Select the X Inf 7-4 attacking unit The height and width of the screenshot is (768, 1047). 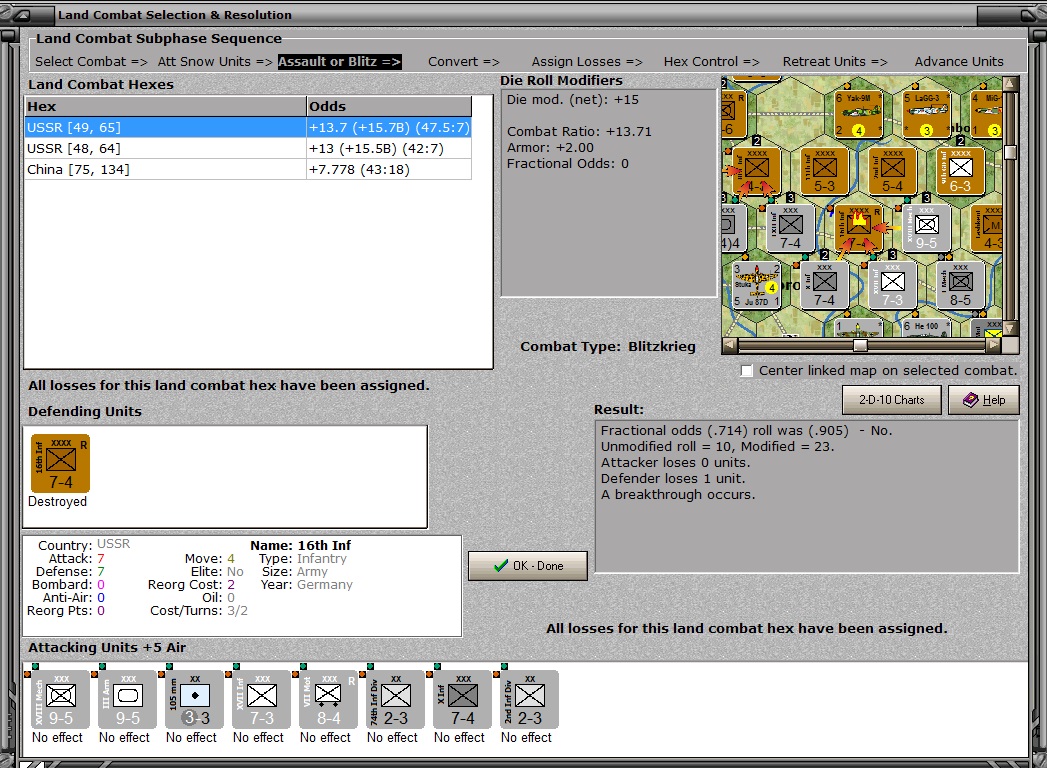point(462,700)
